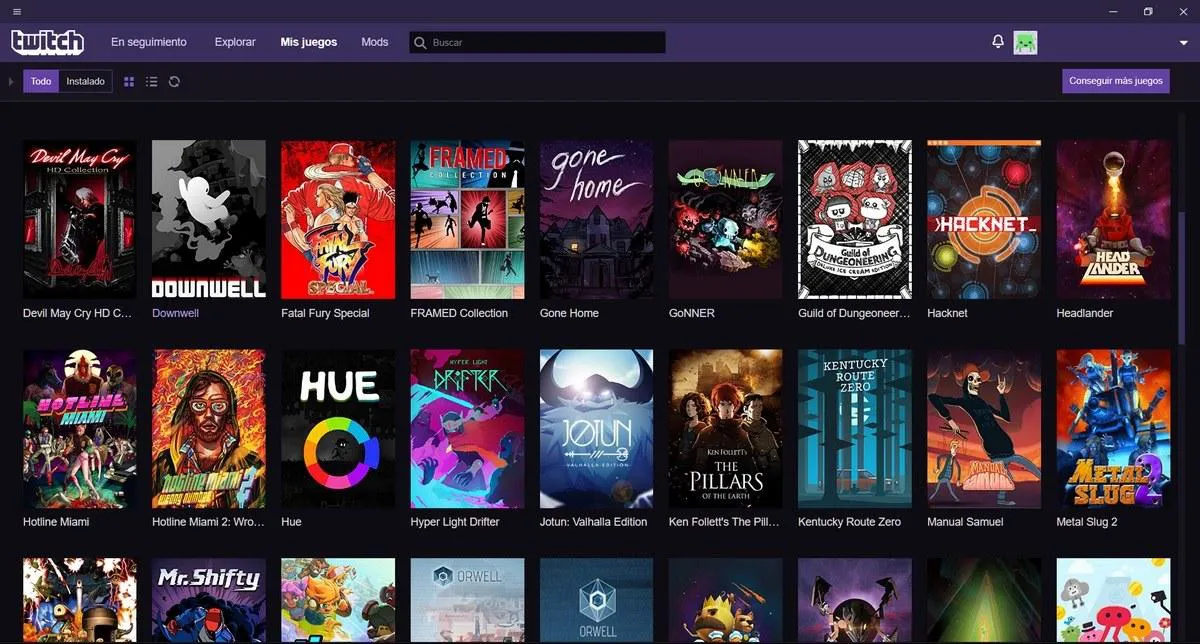The height and width of the screenshot is (644, 1200).
Task: Open the Explorar tab
Action: point(235,42)
